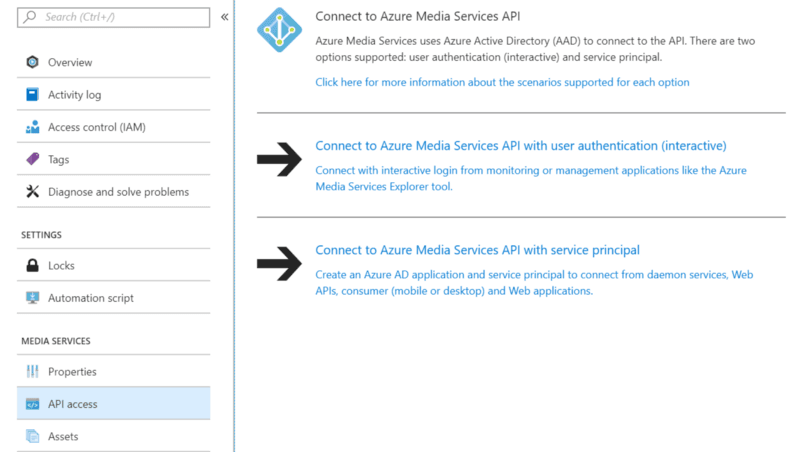Open the Overview menu item
This screenshot has height=452, width=800.
tap(113, 62)
